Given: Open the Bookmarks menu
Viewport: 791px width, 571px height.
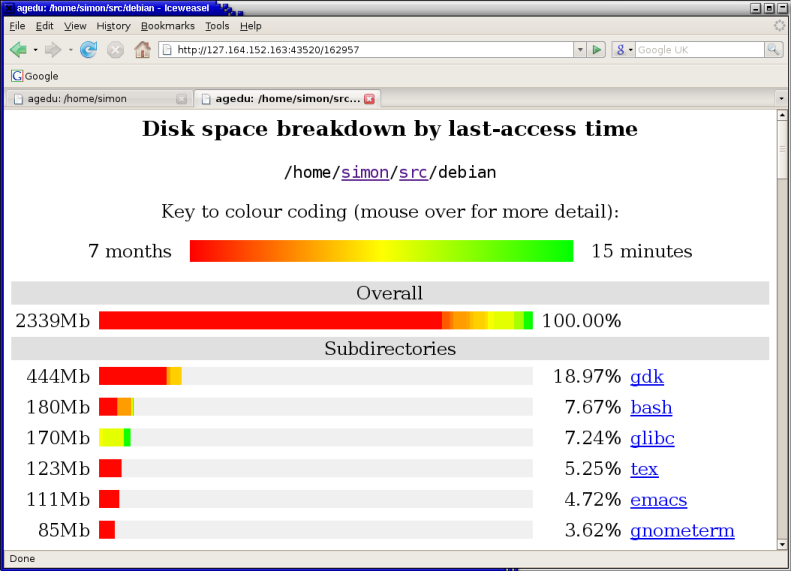Looking at the screenshot, I should (167, 26).
